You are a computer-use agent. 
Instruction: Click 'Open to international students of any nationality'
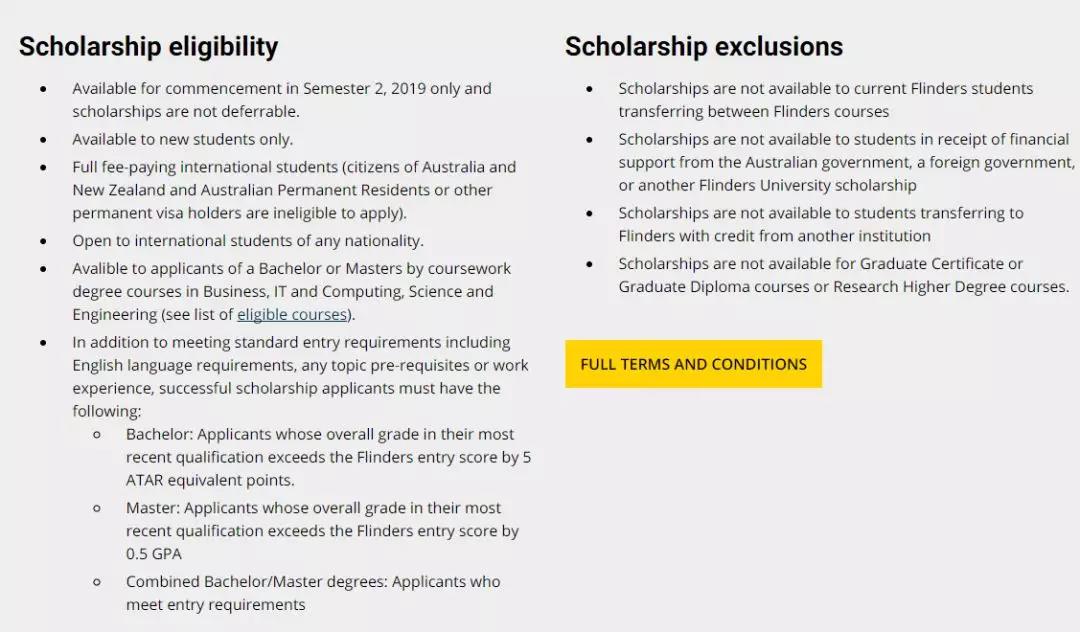tap(248, 241)
